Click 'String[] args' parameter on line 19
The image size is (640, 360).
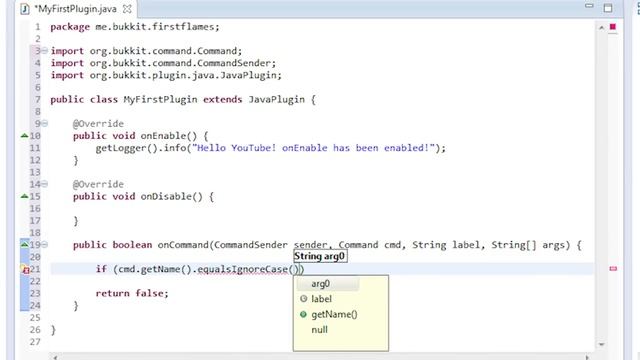click(530, 245)
